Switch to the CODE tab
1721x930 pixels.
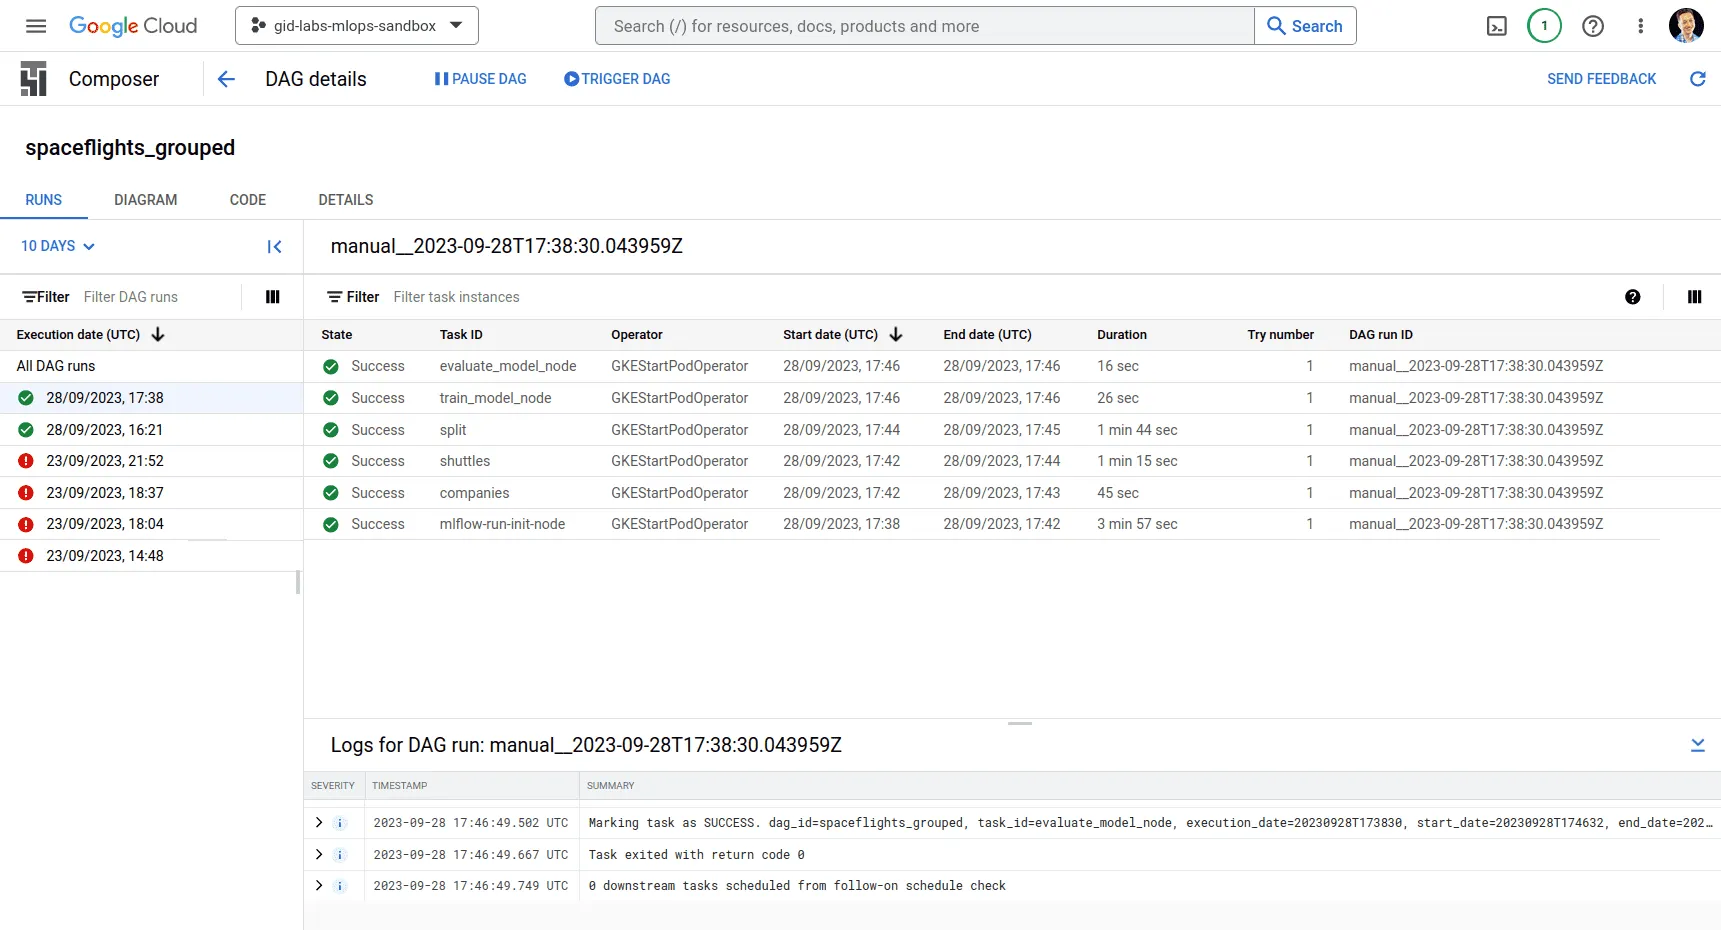click(247, 200)
